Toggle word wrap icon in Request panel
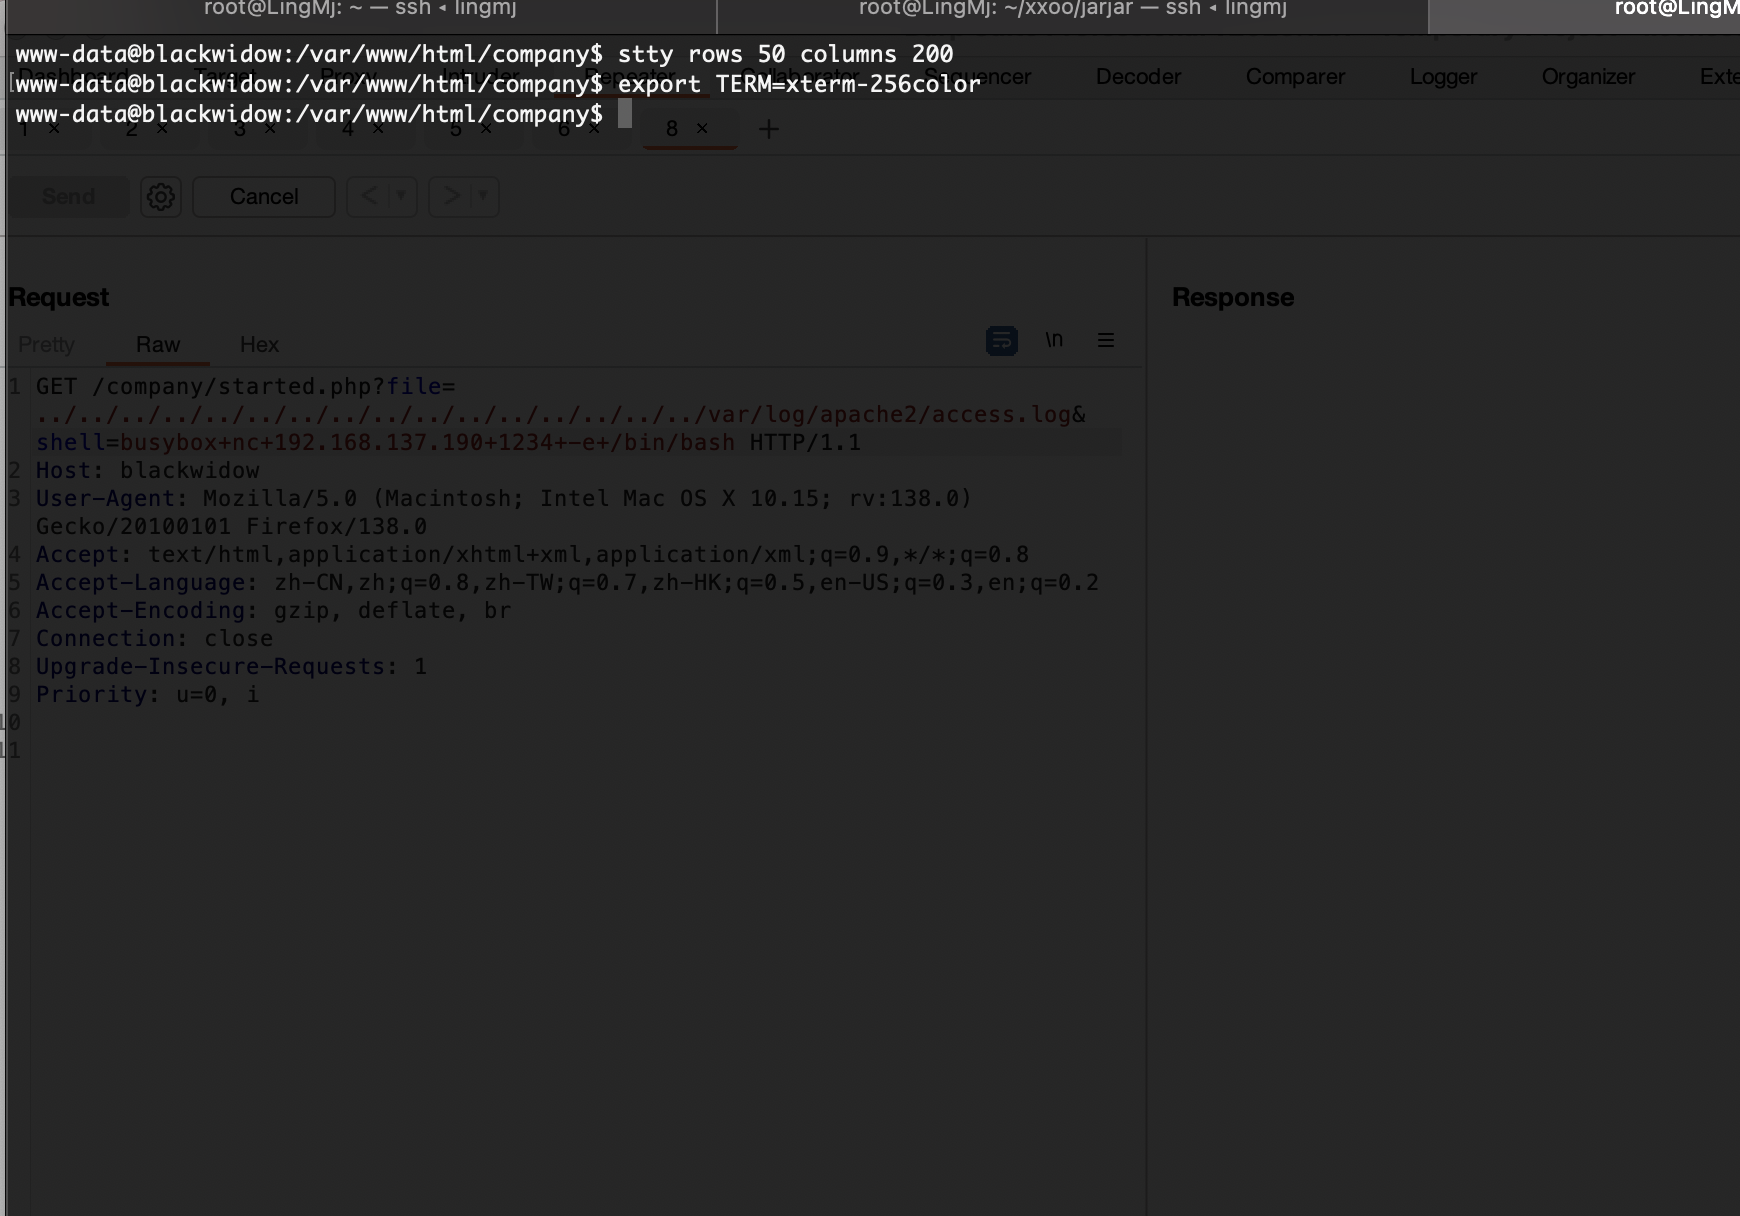Screen dimensions: 1740x1216 pyautogui.click(x=1002, y=341)
